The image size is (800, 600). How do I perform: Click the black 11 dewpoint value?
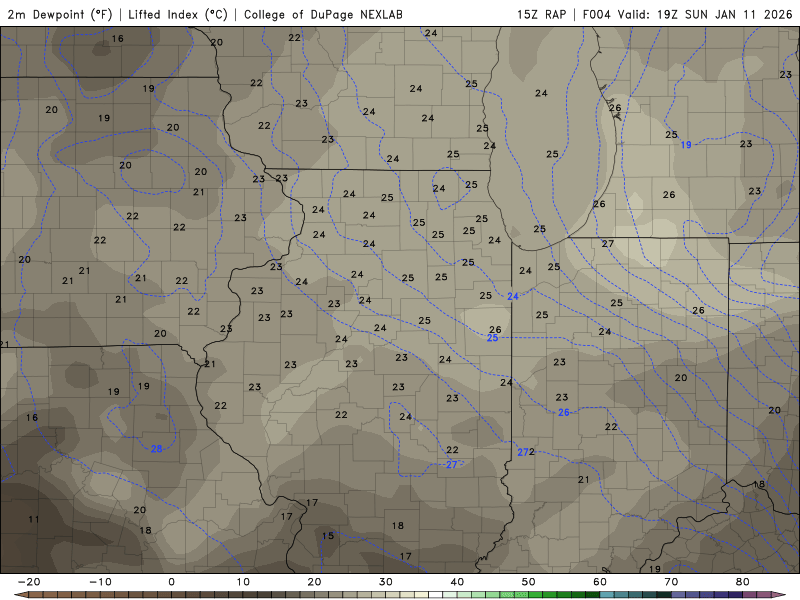(33, 519)
